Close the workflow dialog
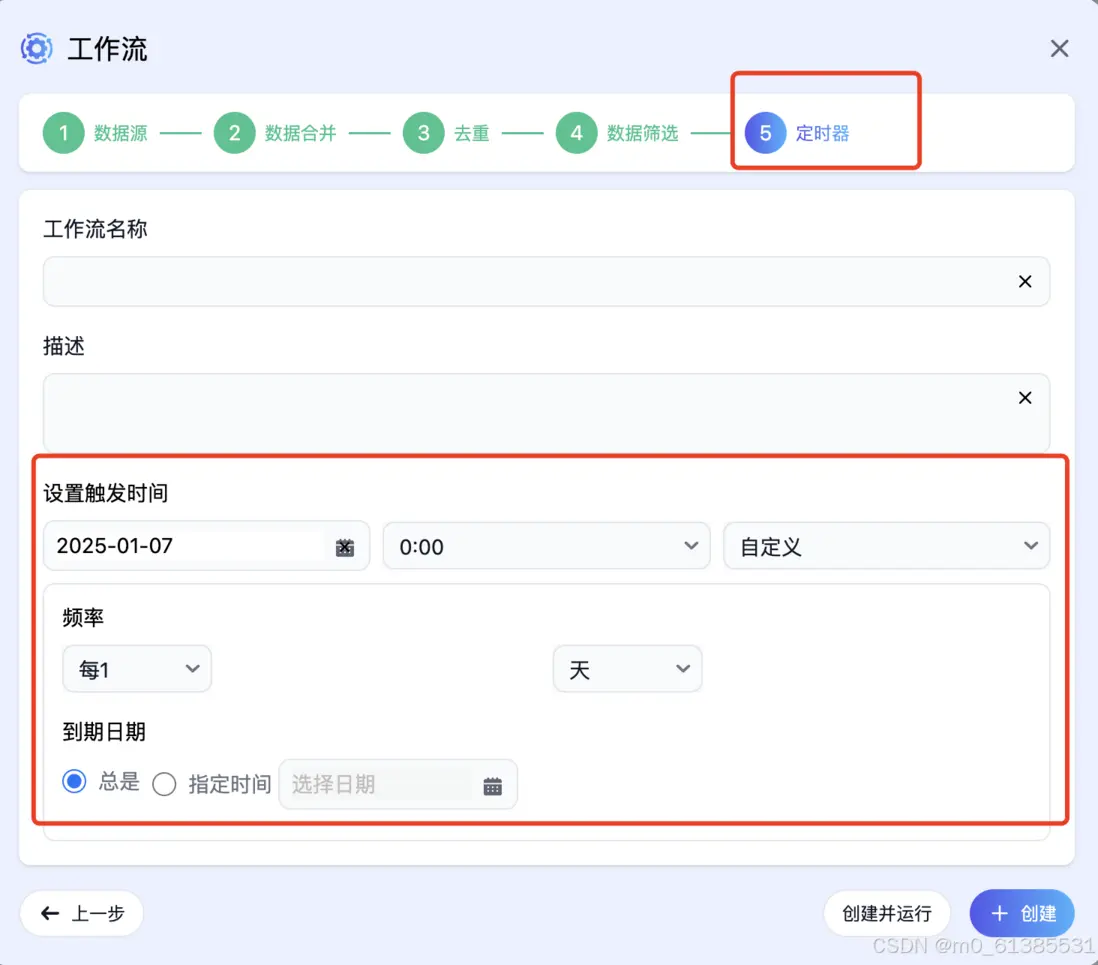The width and height of the screenshot is (1098, 965). pos(1059,48)
